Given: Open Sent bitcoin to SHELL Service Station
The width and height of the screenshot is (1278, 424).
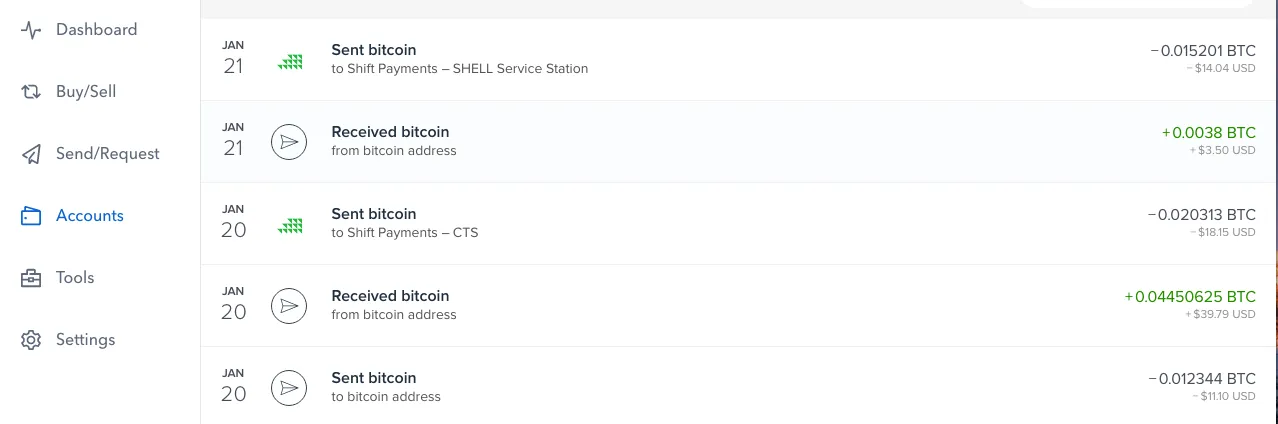Looking at the screenshot, I should click(x=739, y=59).
